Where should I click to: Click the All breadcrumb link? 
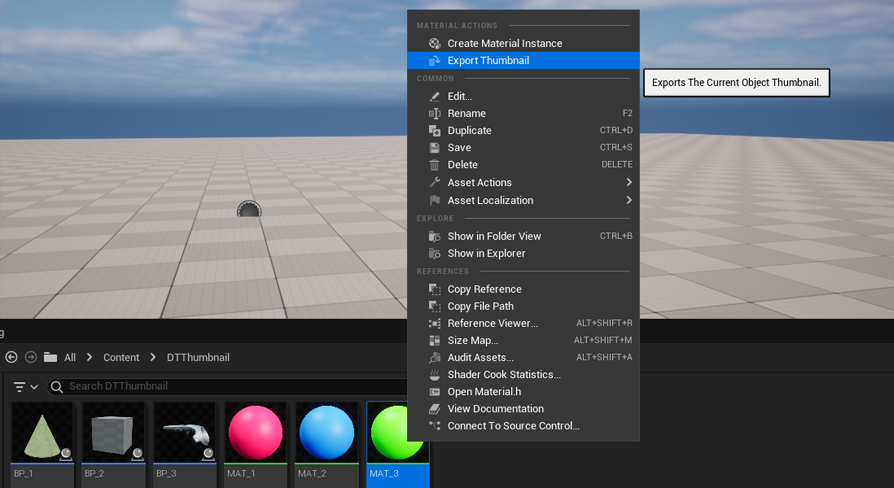click(70, 357)
